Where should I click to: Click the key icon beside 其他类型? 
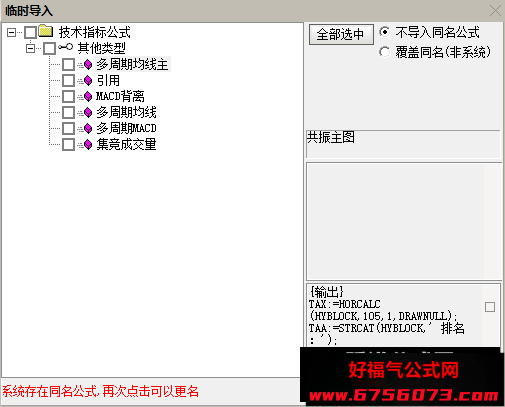click(65, 47)
